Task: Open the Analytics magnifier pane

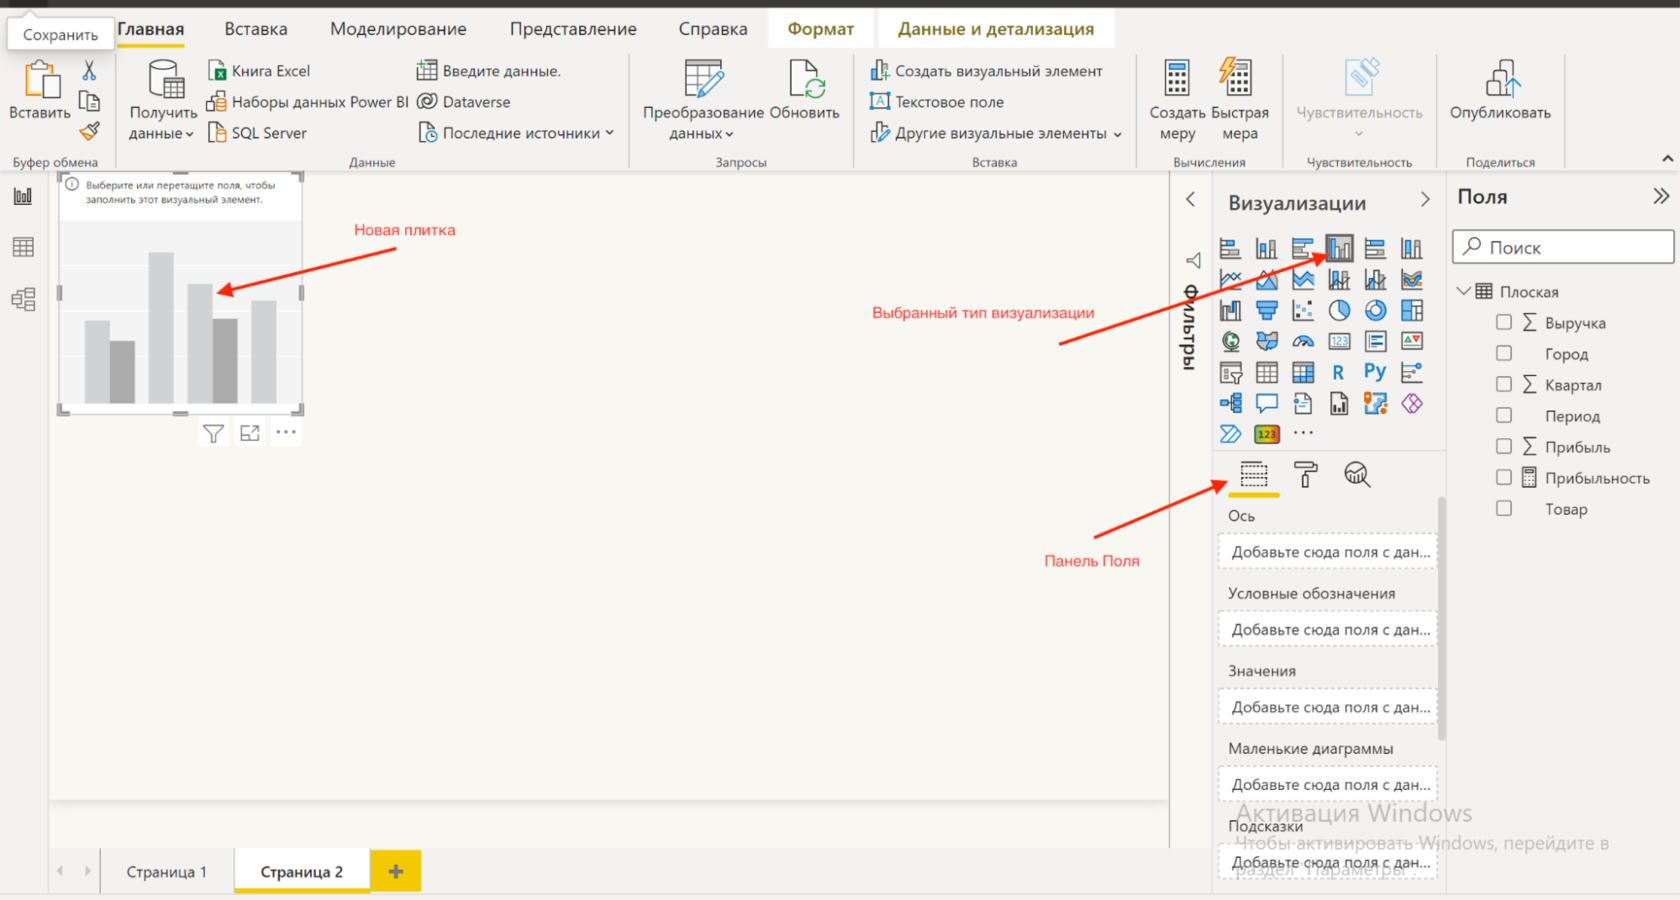Action: [x=1357, y=474]
